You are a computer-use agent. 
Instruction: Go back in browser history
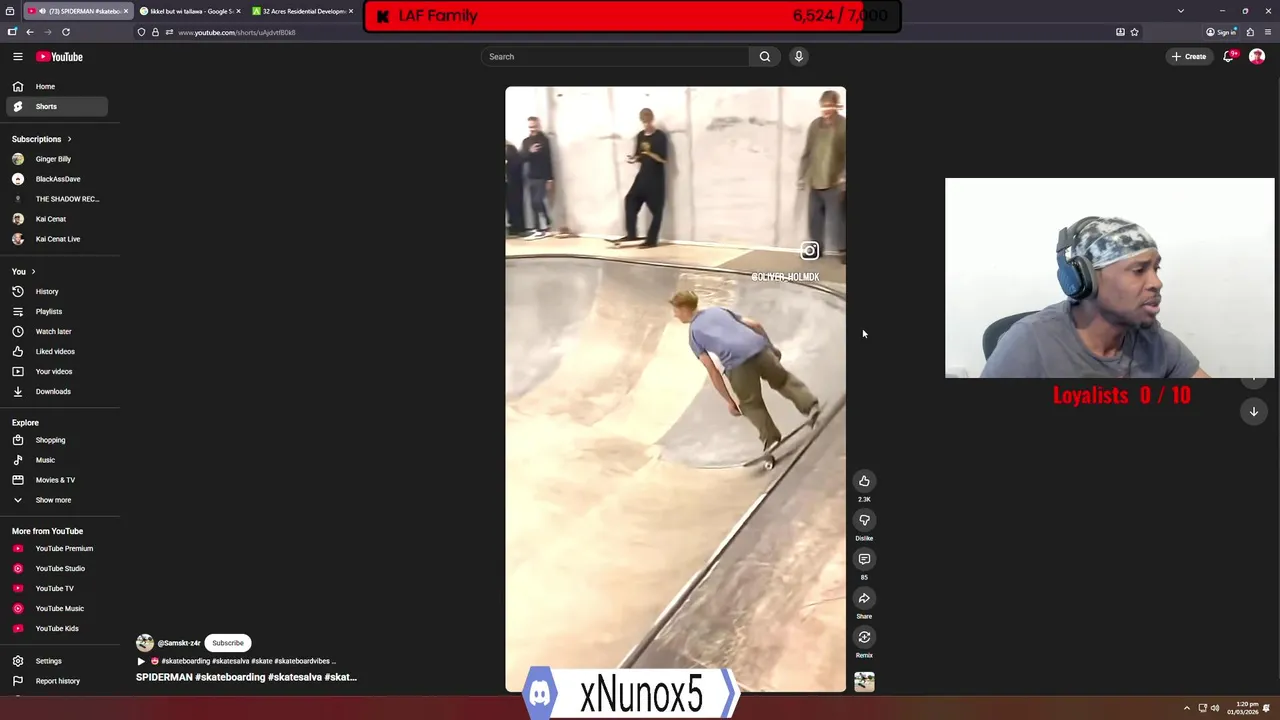pos(30,32)
